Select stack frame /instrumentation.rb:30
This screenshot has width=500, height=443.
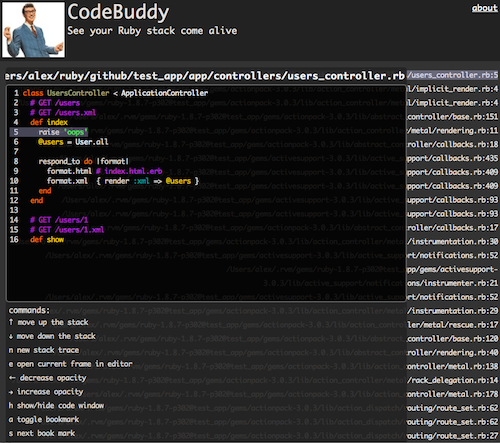coord(453,241)
